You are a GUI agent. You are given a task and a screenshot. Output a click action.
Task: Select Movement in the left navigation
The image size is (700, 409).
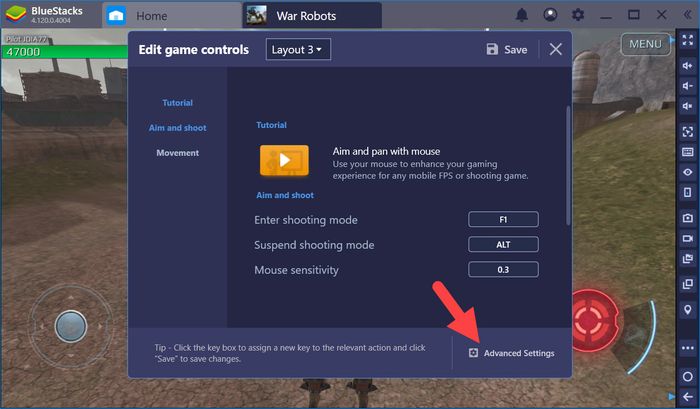(177, 153)
